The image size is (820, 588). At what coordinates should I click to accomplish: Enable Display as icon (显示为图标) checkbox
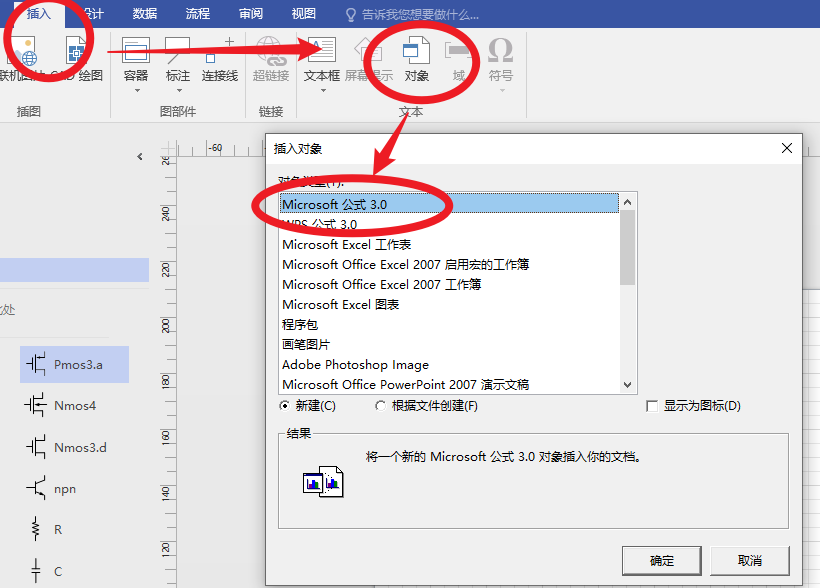click(x=652, y=406)
